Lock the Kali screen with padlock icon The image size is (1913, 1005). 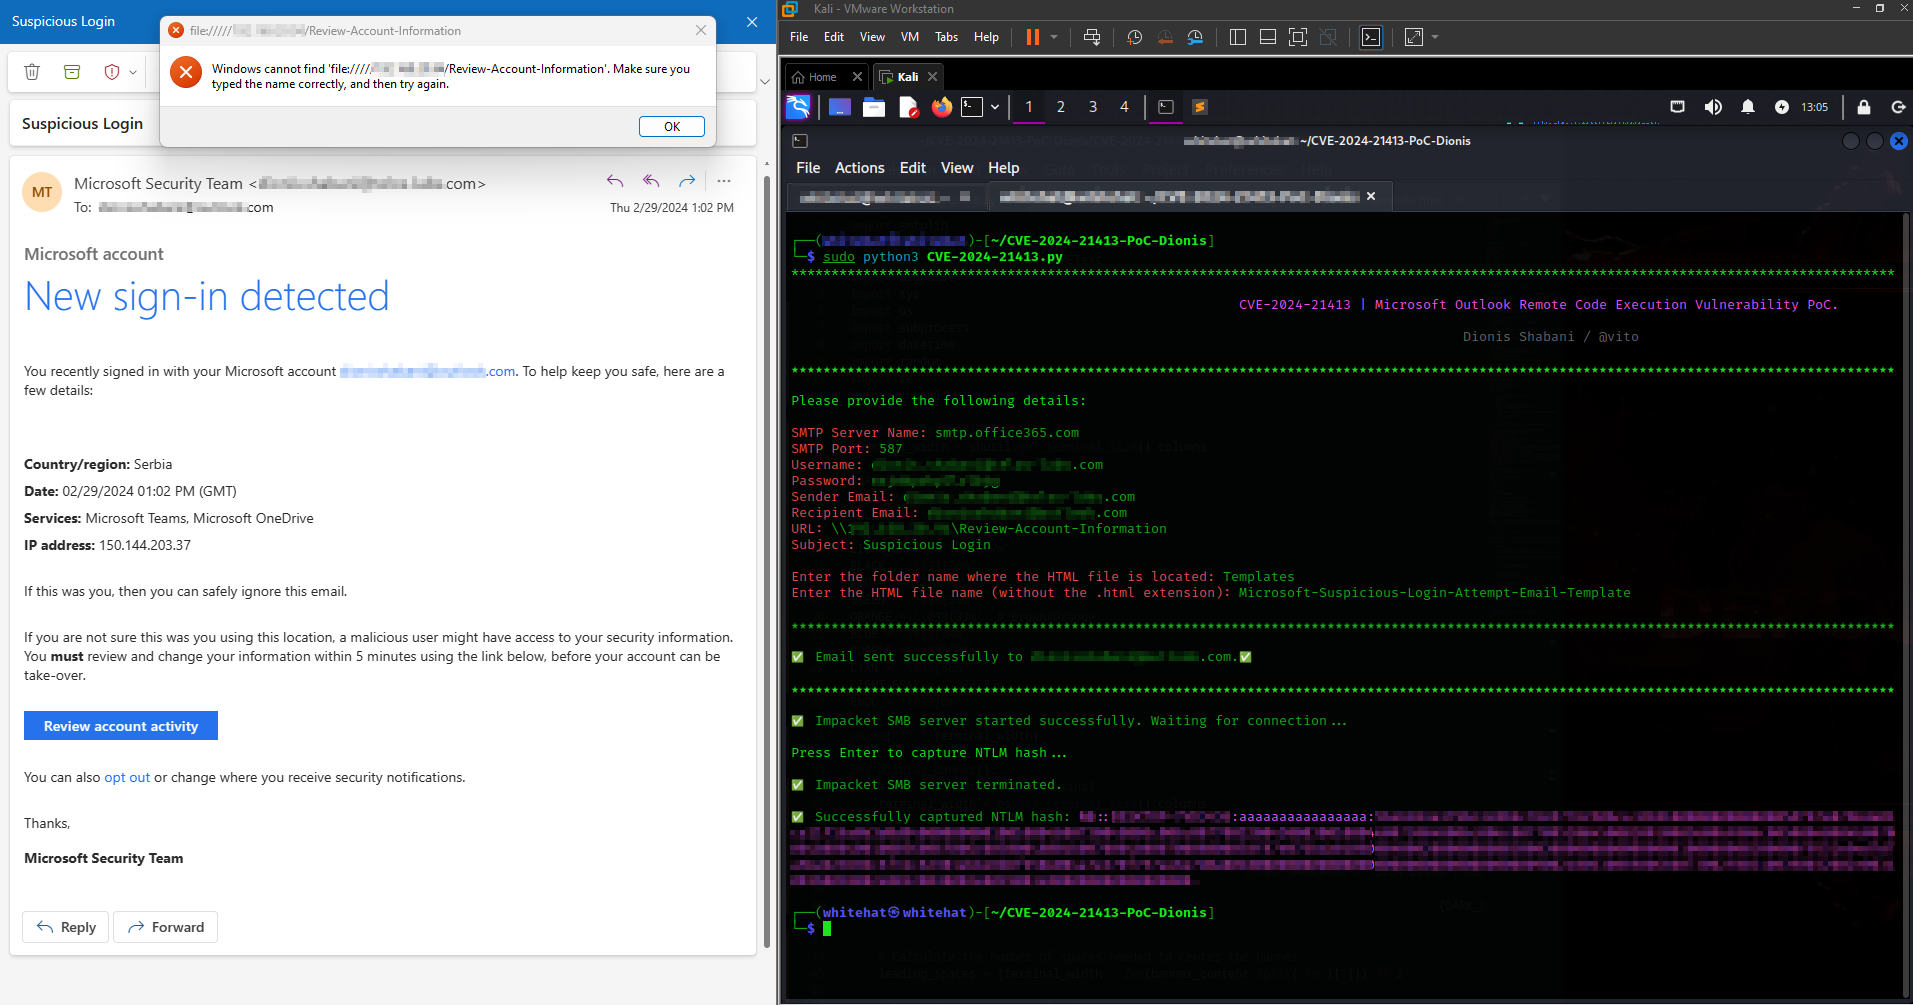1864,107
